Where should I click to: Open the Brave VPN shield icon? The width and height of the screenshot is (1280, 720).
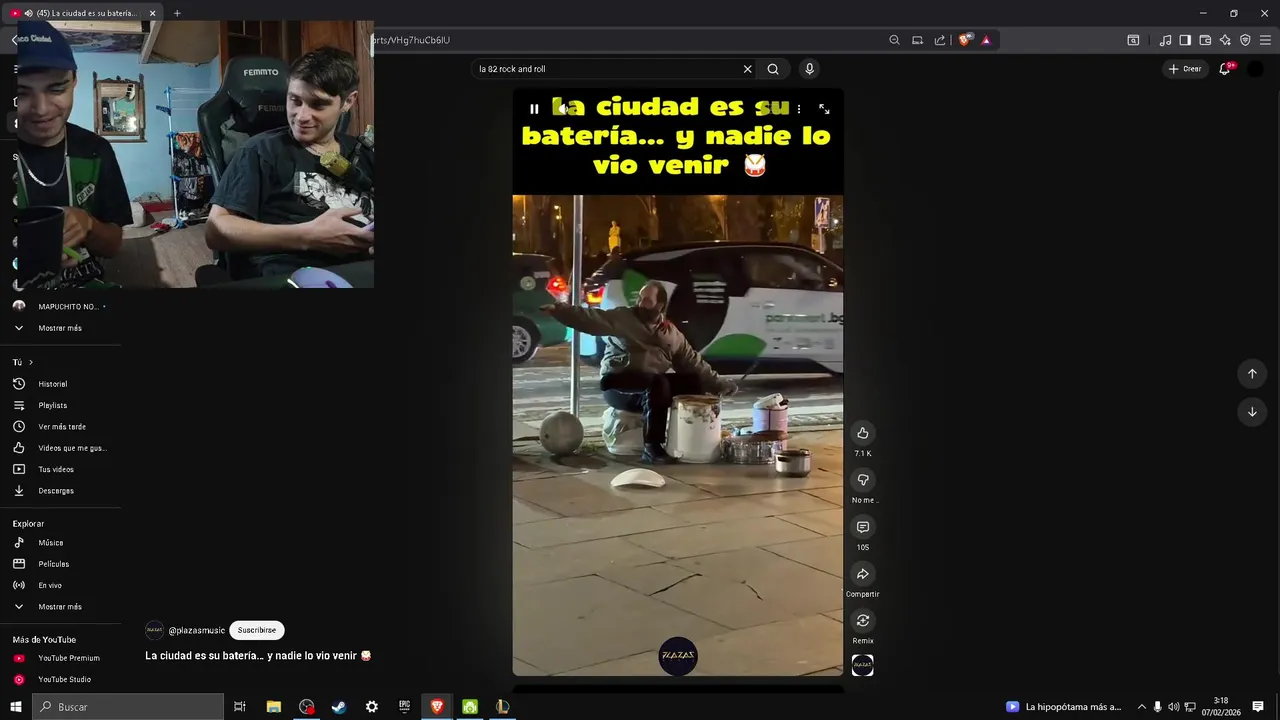pos(1245,40)
